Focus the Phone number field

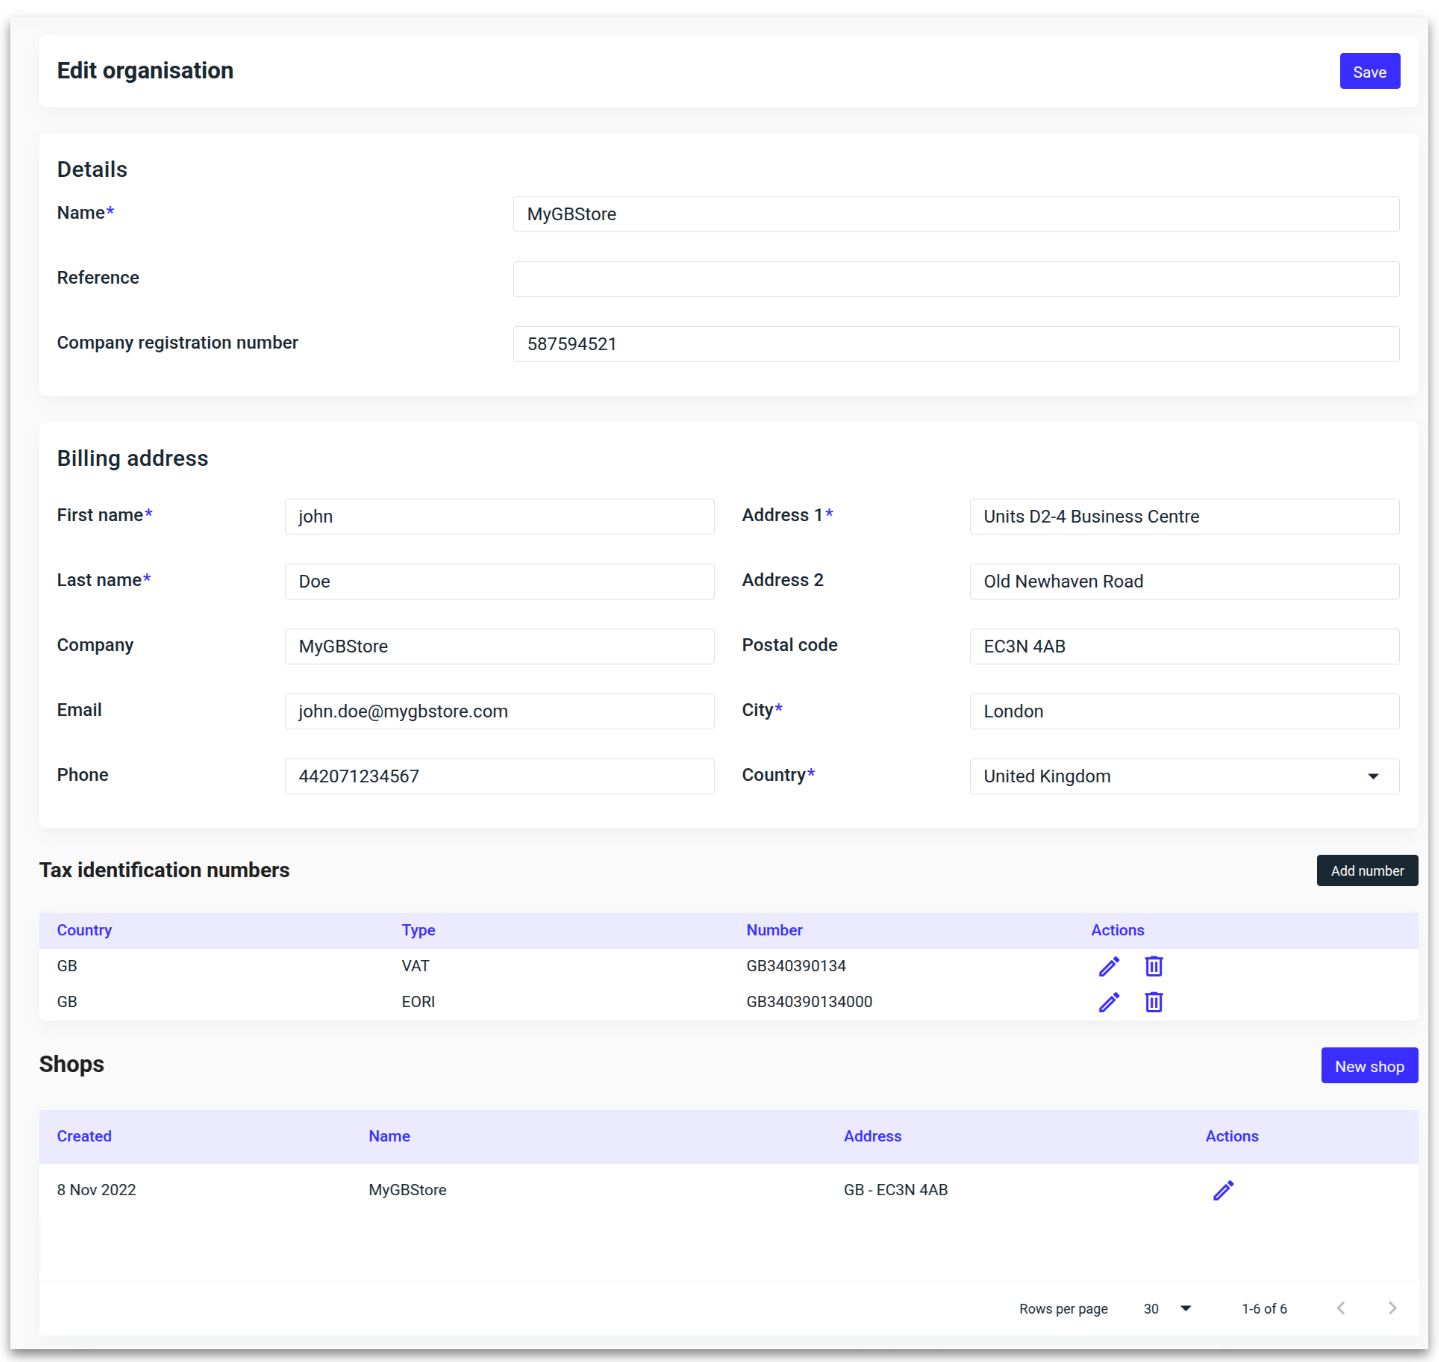pos(499,776)
